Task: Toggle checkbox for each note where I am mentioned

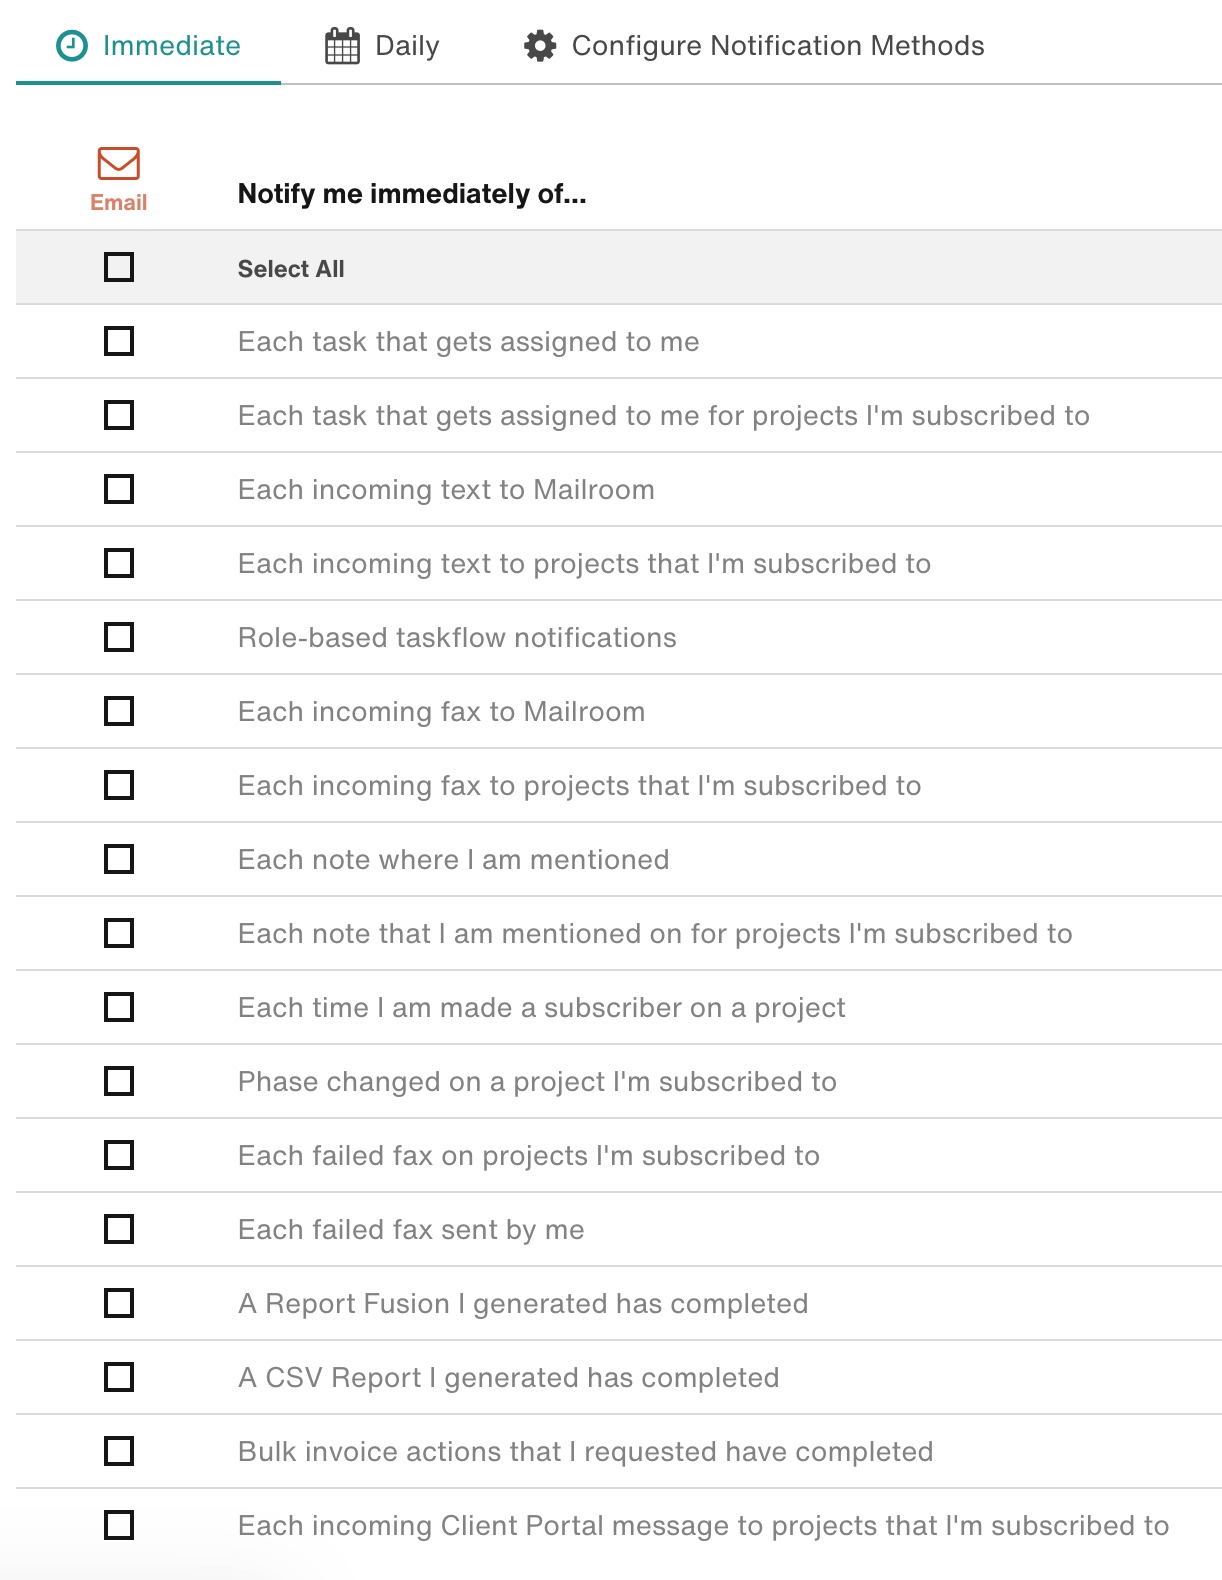Action: point(119,859)
